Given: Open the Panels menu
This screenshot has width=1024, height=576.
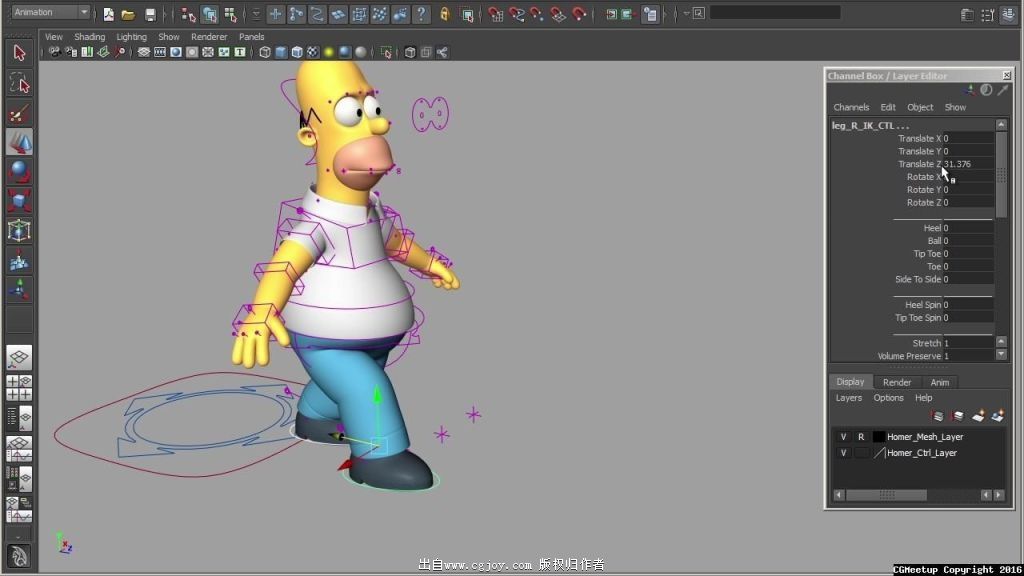Looking at the screenshot, I should [251, 37].
